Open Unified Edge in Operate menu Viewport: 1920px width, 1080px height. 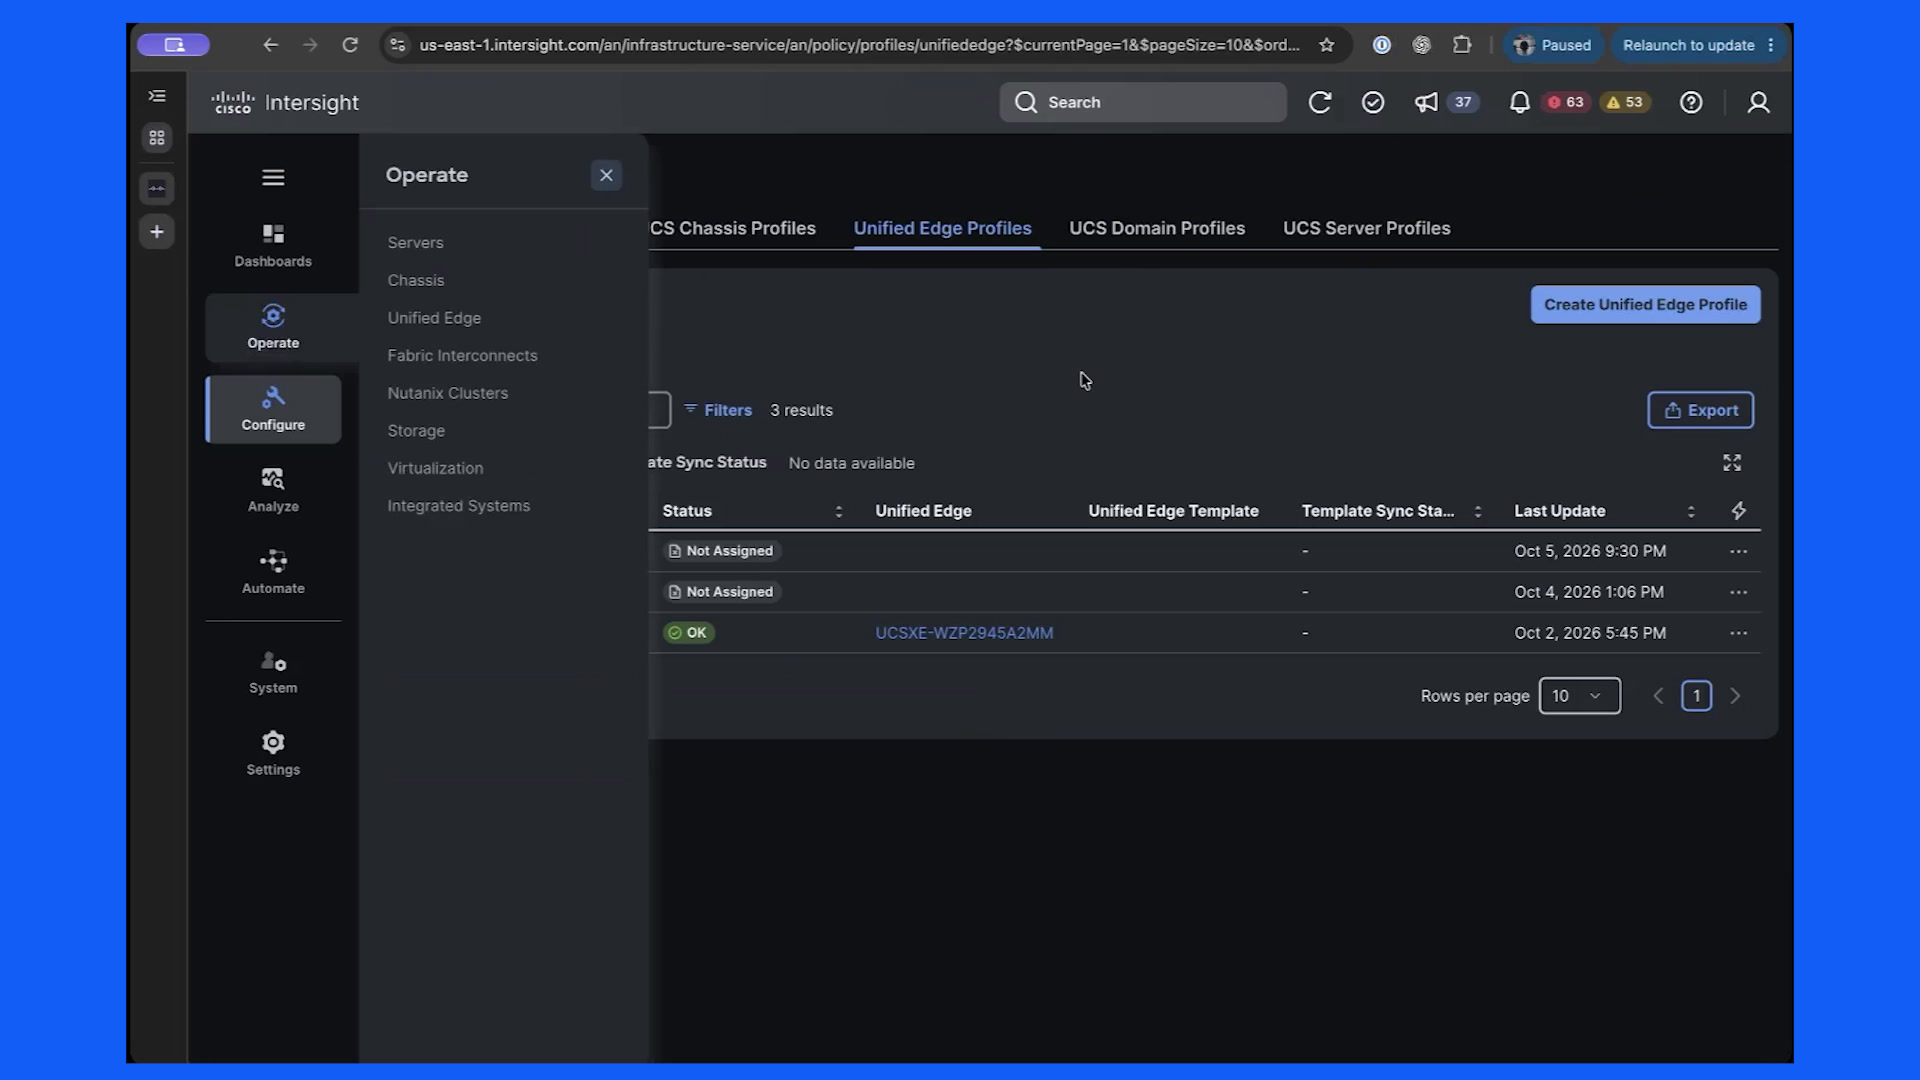pos(434,318)
